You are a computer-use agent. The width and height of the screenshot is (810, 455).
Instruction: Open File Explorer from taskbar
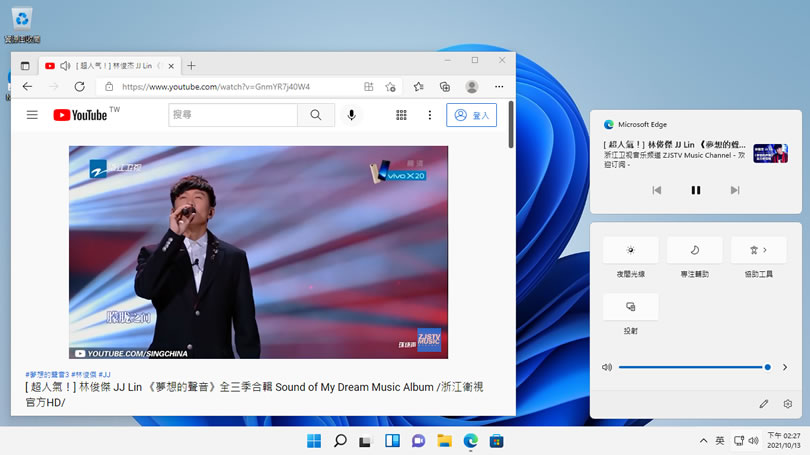pyautogui.click(x=444, y=441)
